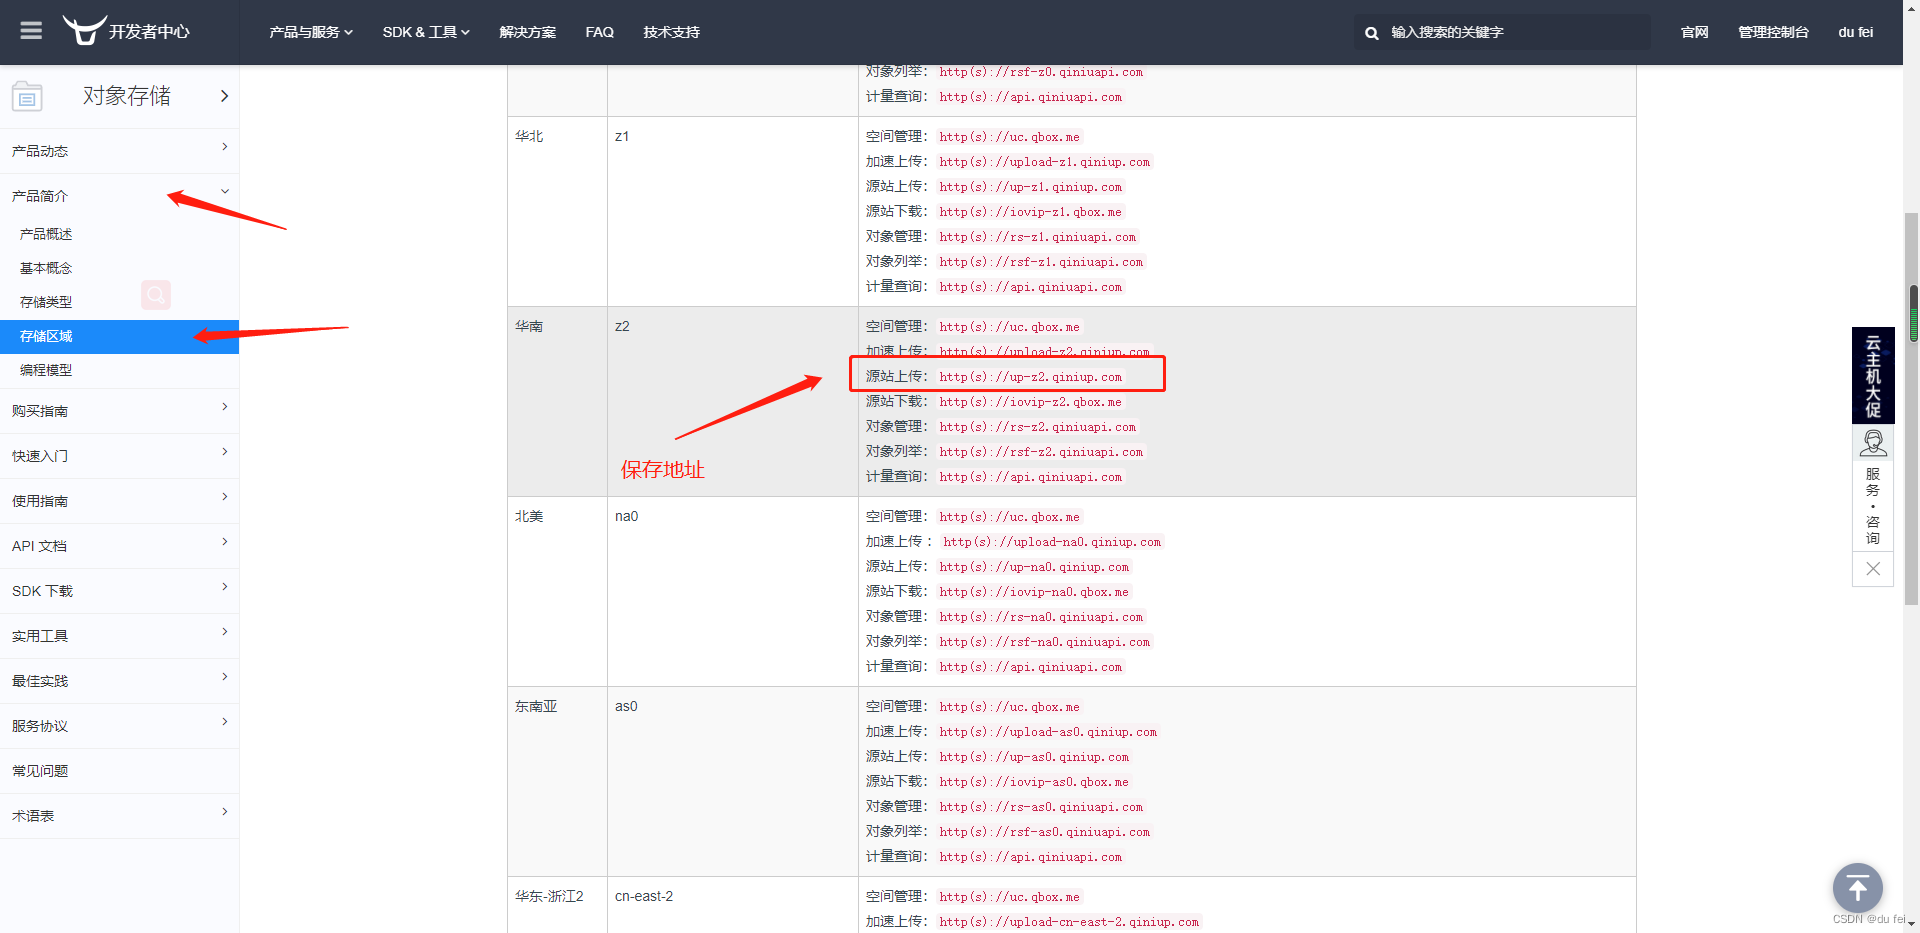Select 存储区域 in sidebar
This screenshot has width=1920, height=933.
click(120, 336)
